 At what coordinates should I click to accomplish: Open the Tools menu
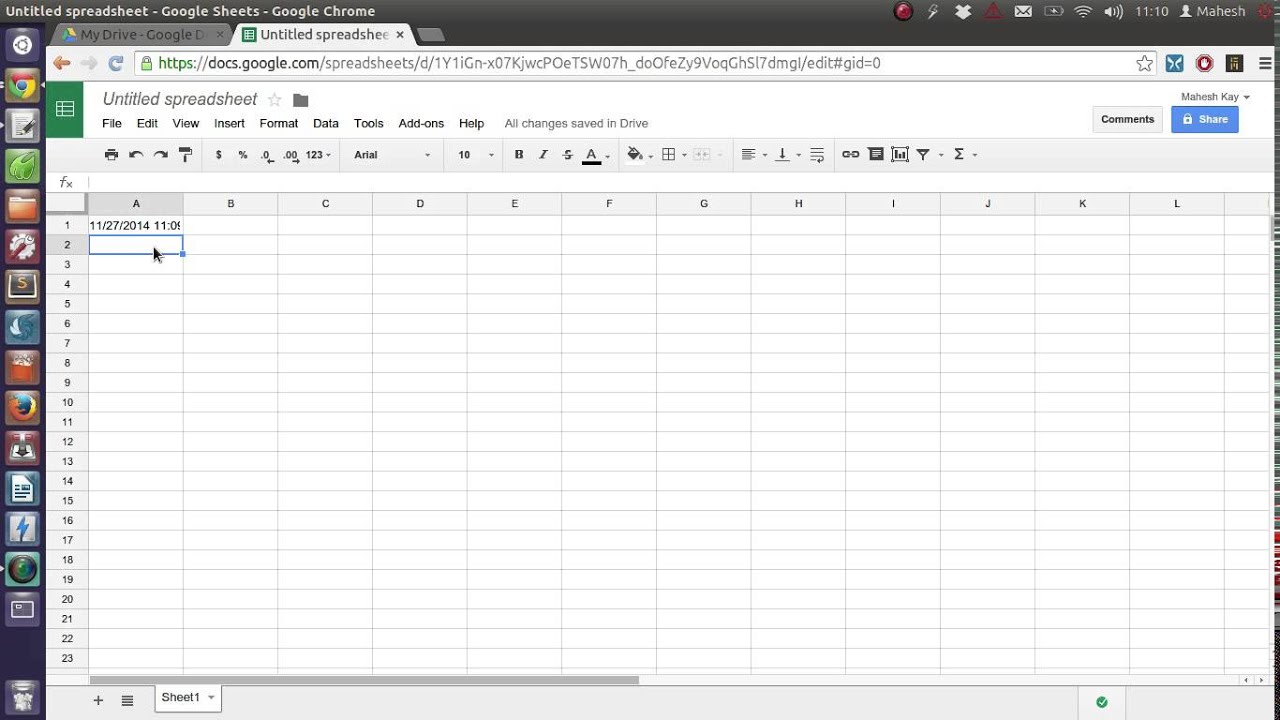(x=369, y=124)
